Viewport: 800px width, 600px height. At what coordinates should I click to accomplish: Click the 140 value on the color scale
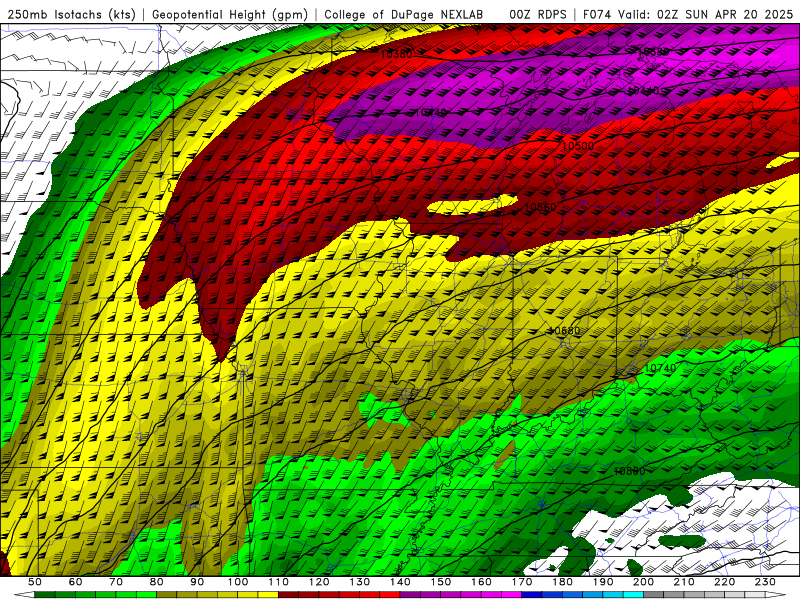coord(400,582)
